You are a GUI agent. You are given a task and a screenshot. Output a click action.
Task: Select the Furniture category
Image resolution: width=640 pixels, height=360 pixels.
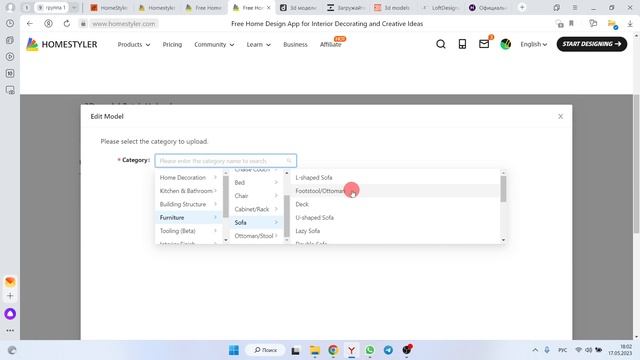coord(188,218)
